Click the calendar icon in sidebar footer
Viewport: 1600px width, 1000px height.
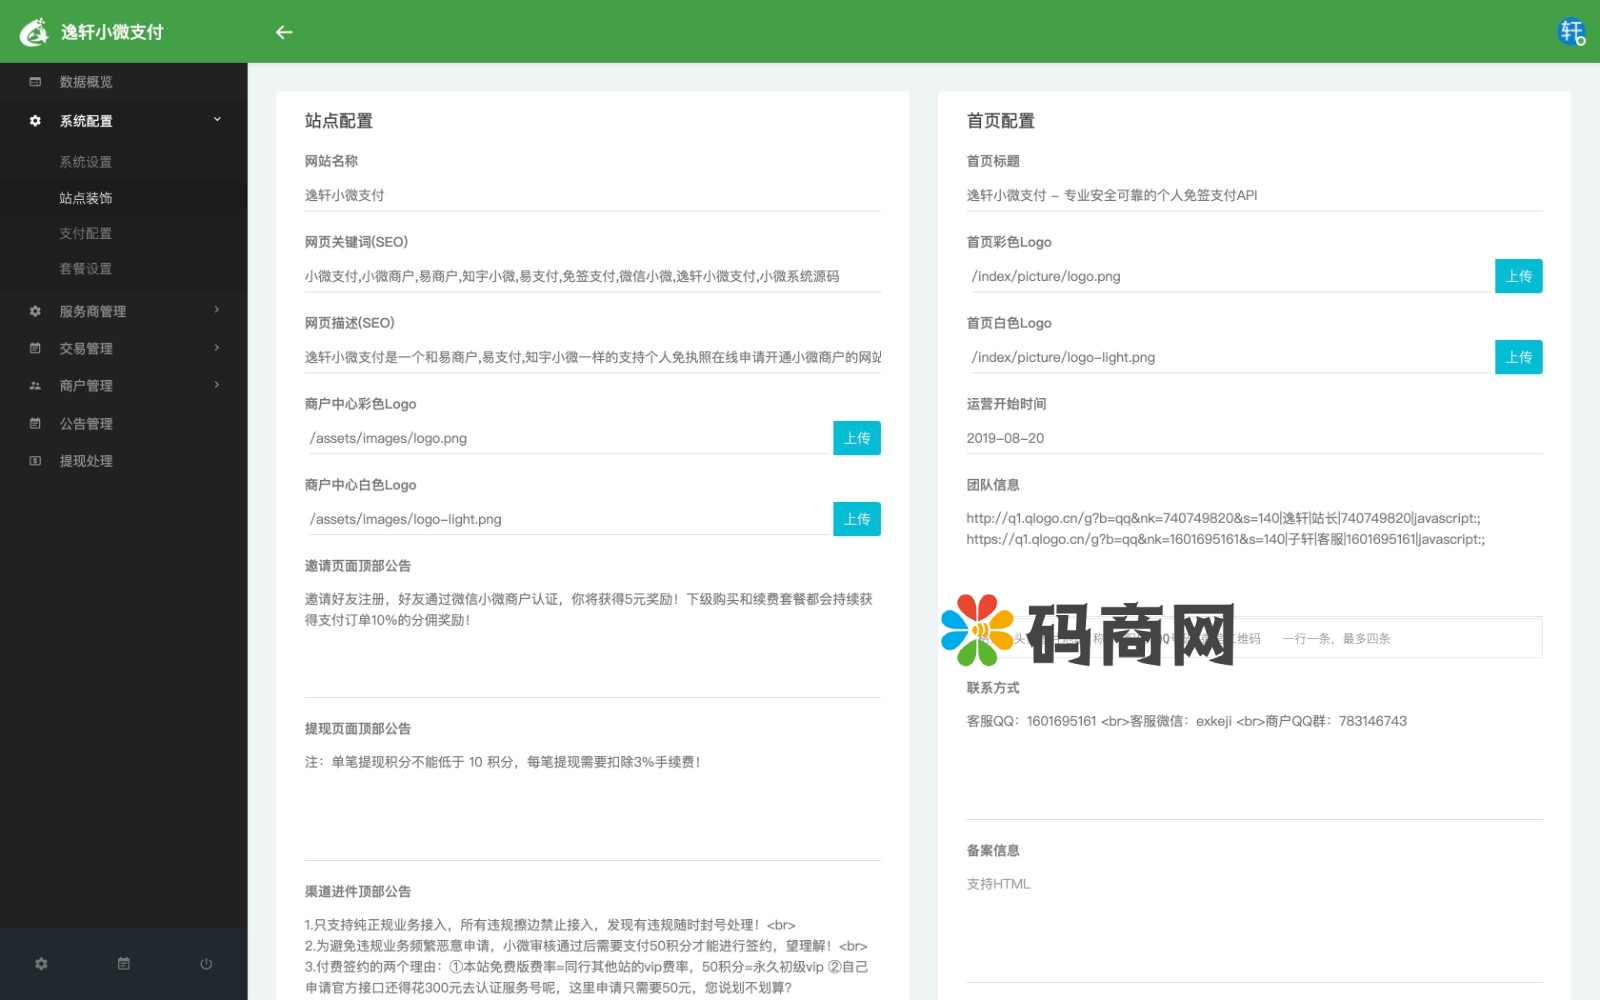[x=124, y=964]
